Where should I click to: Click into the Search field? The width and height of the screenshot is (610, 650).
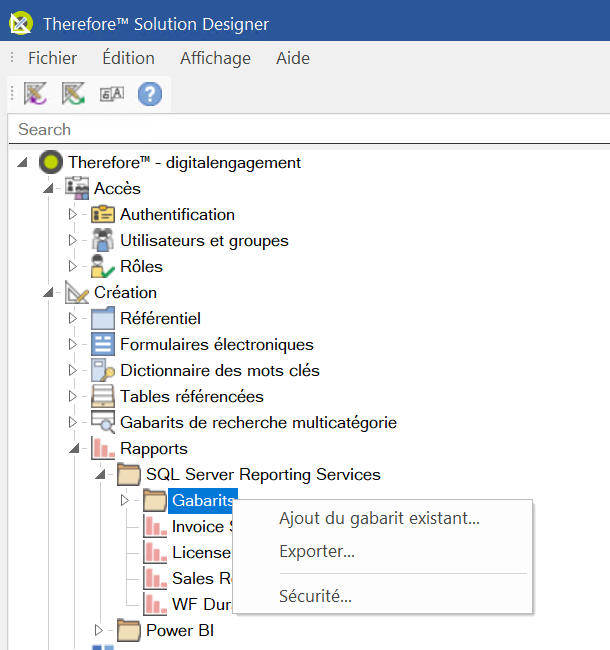(309, 129)
